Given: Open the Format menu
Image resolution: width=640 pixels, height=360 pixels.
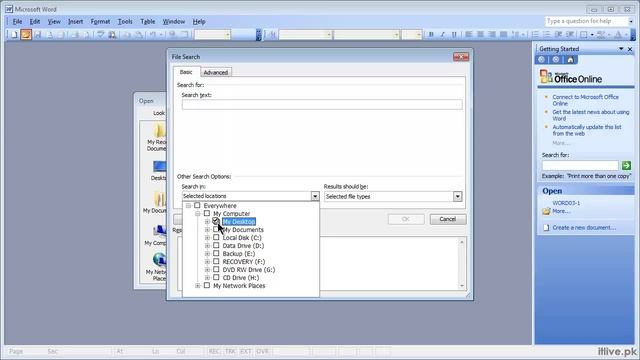Looking at the screenshot, I should 100,22.
